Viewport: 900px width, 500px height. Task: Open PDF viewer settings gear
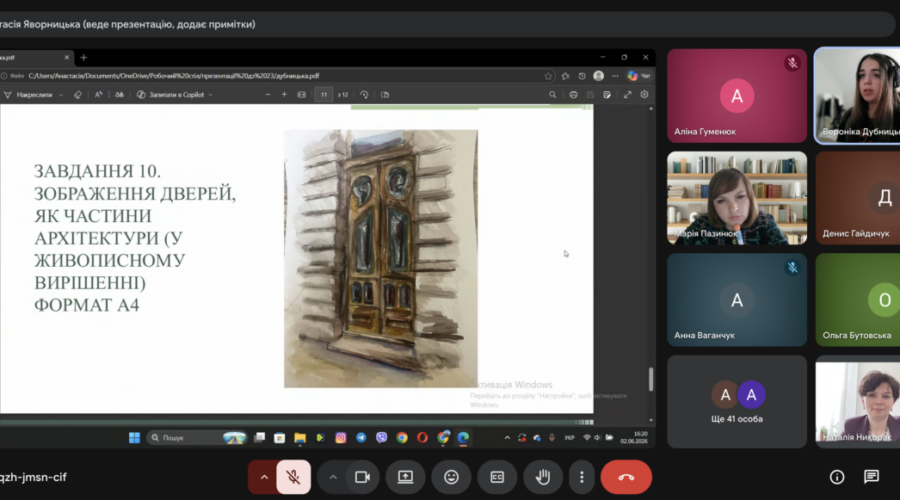tap(645, 95)
